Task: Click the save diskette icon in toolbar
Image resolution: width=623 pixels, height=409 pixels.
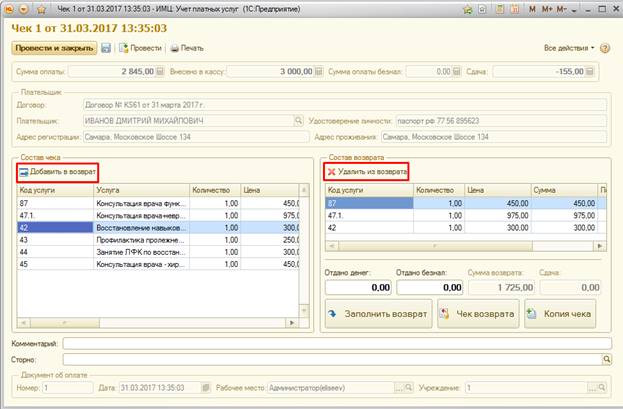Action: (105, 47)
